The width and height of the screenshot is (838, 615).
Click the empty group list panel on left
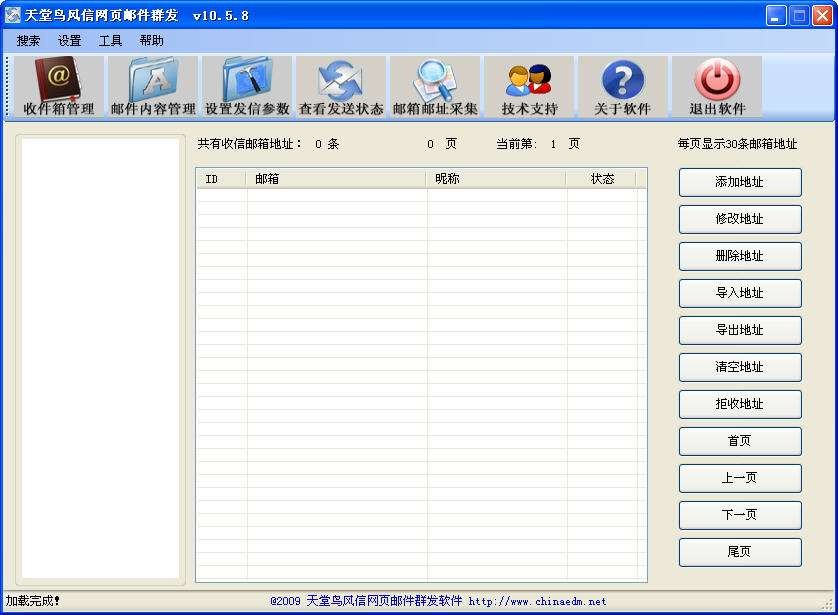pyautogui.click(x=100, y=358)
